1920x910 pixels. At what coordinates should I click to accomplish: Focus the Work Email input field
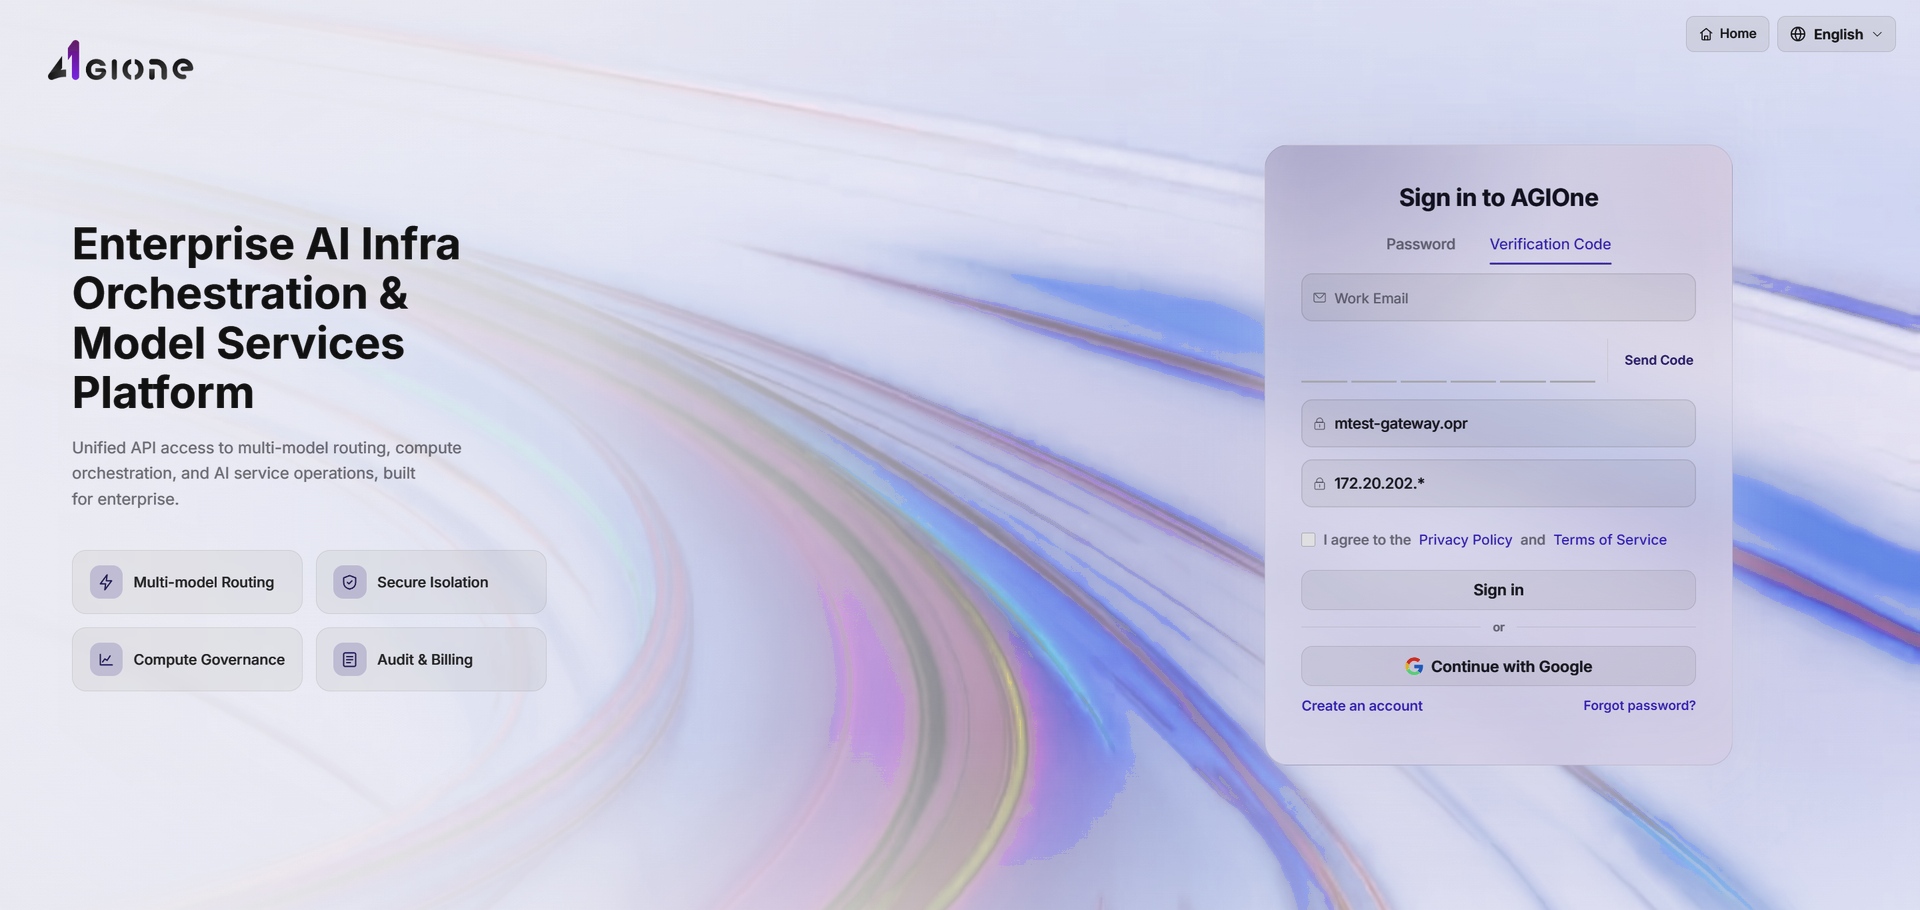tap(1498, 298)
